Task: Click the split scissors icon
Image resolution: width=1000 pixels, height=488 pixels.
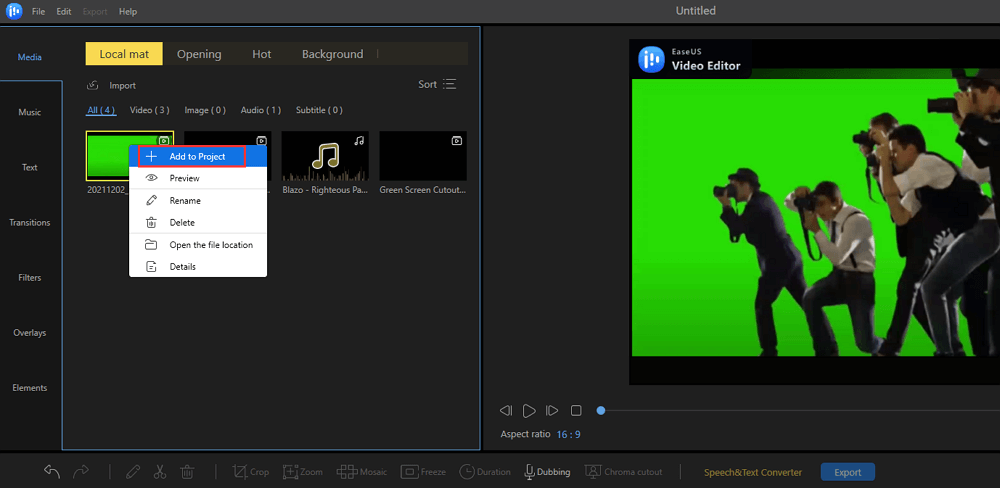Action: [160, 472]
